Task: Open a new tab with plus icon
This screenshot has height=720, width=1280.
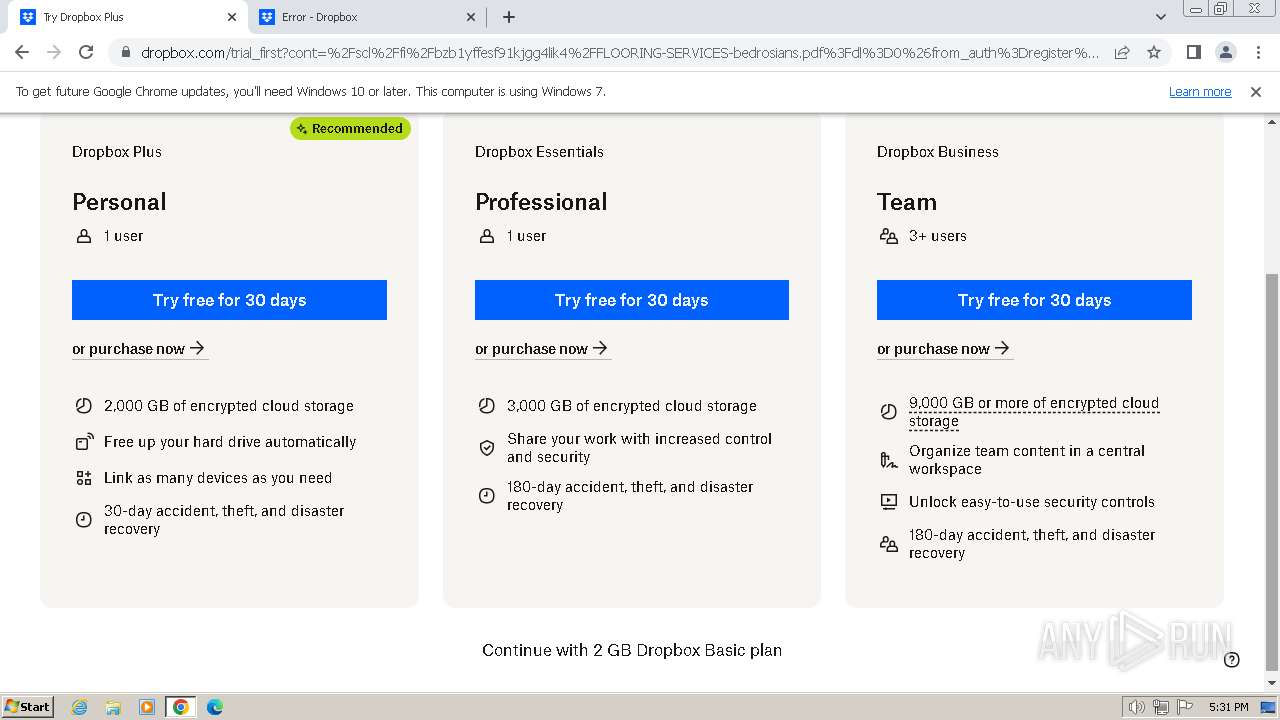Action: pyautogui.click(x=509, y=17)
